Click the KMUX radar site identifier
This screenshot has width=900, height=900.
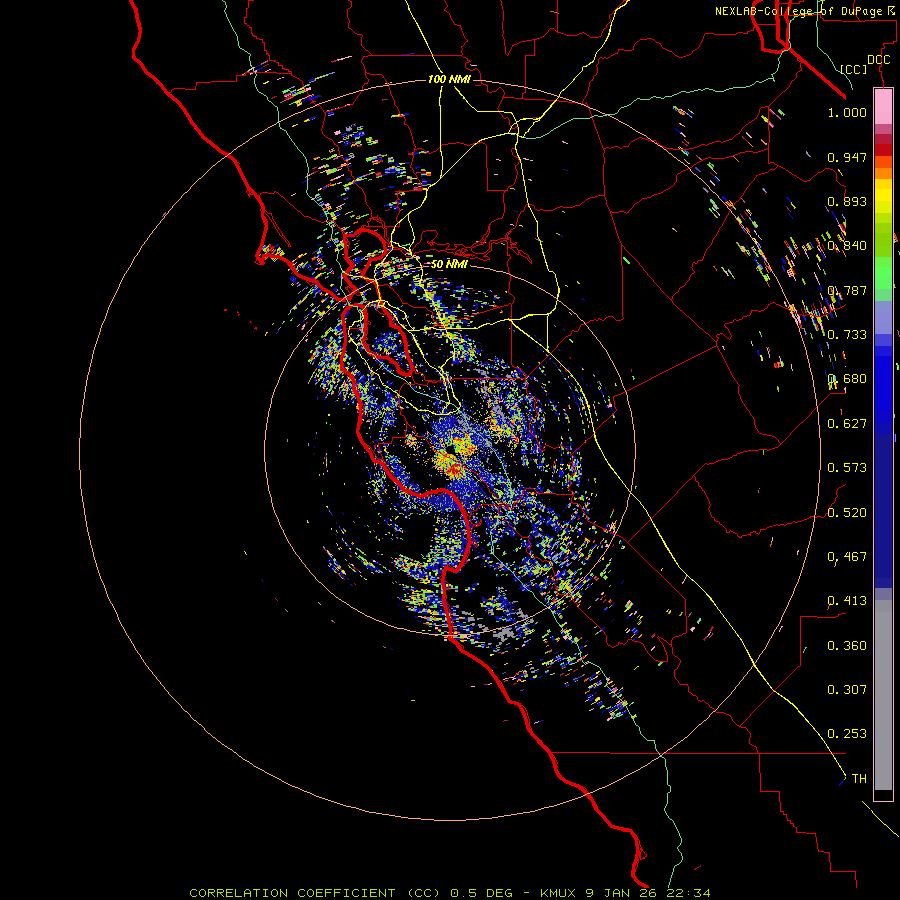click(x=559, y=893)
